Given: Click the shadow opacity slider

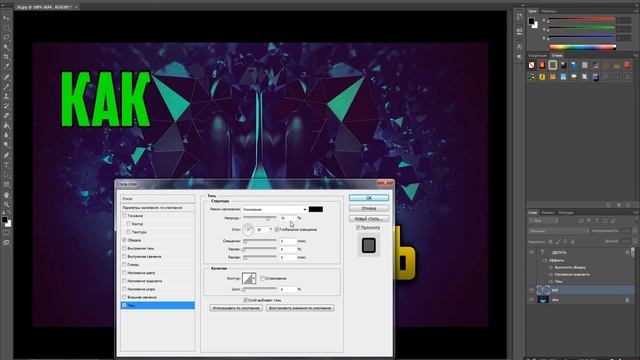Looking at the screenshot, I should pyautogui.click(x=260, y=218).
